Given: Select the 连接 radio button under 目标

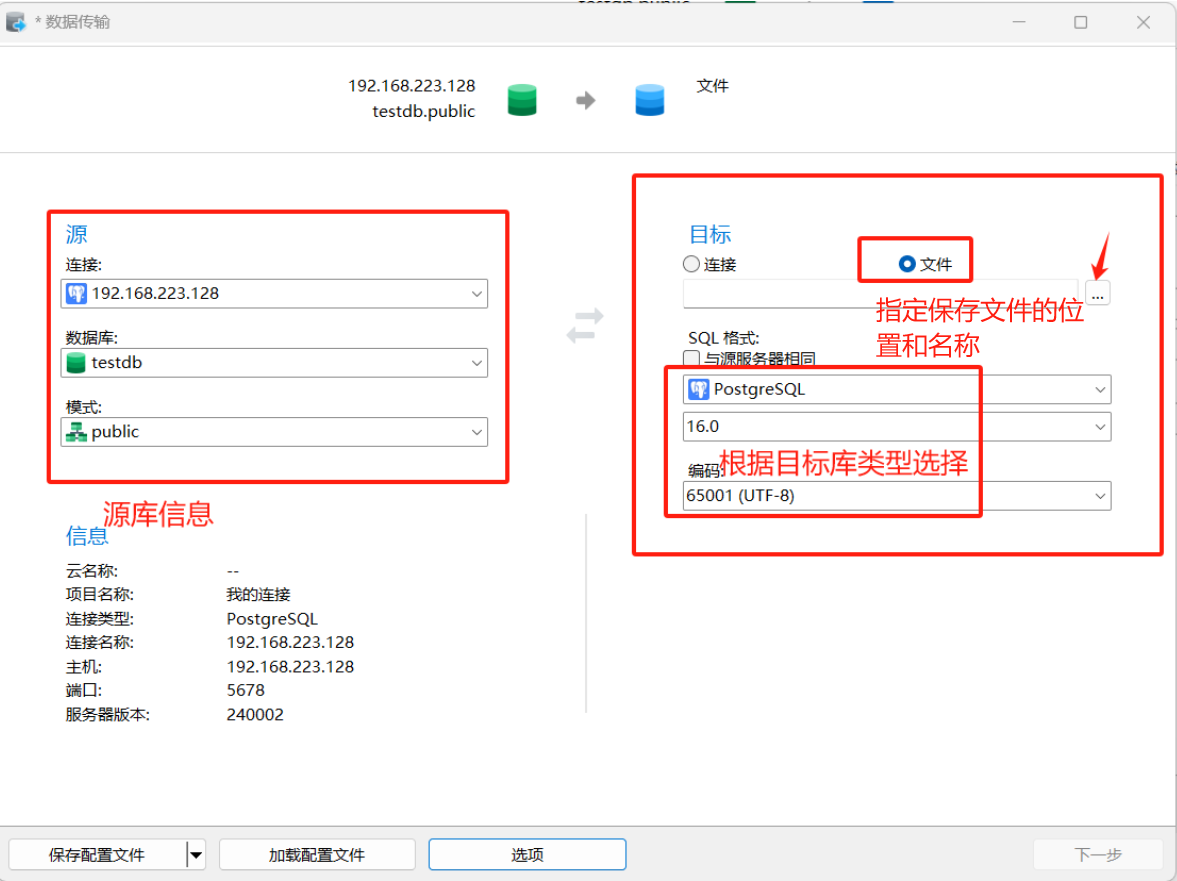Looking at the screenshot, I should pyautogui.click(x=691, y=264).
